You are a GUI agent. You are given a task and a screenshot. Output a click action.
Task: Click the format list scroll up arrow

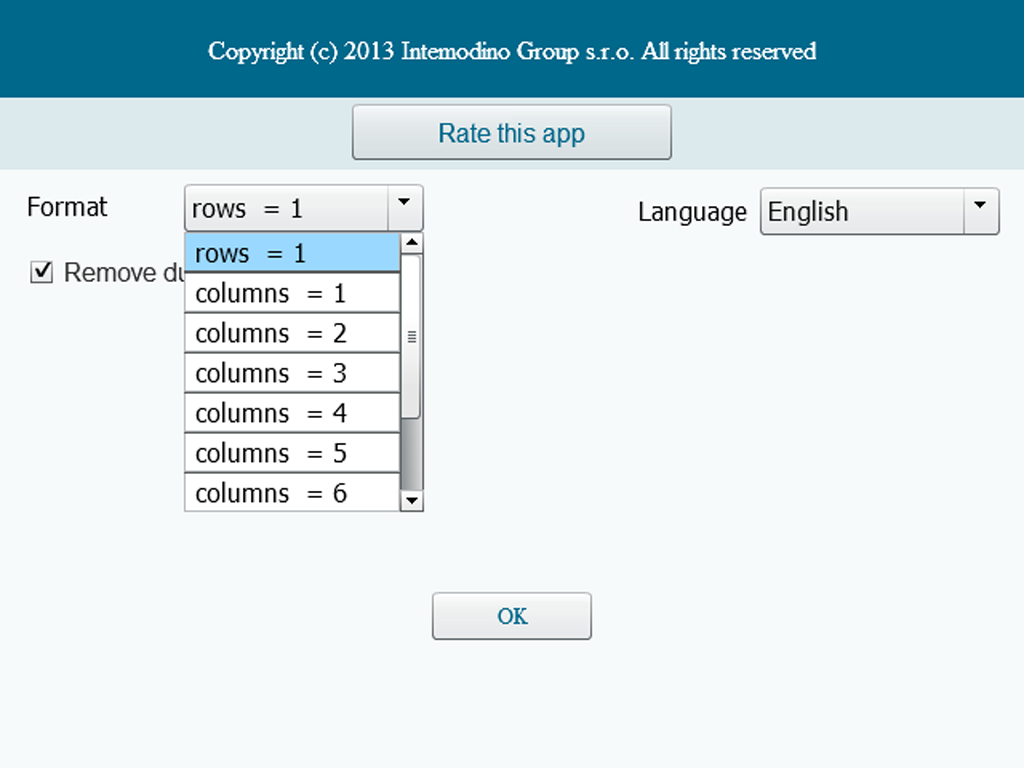coord(412,244)
